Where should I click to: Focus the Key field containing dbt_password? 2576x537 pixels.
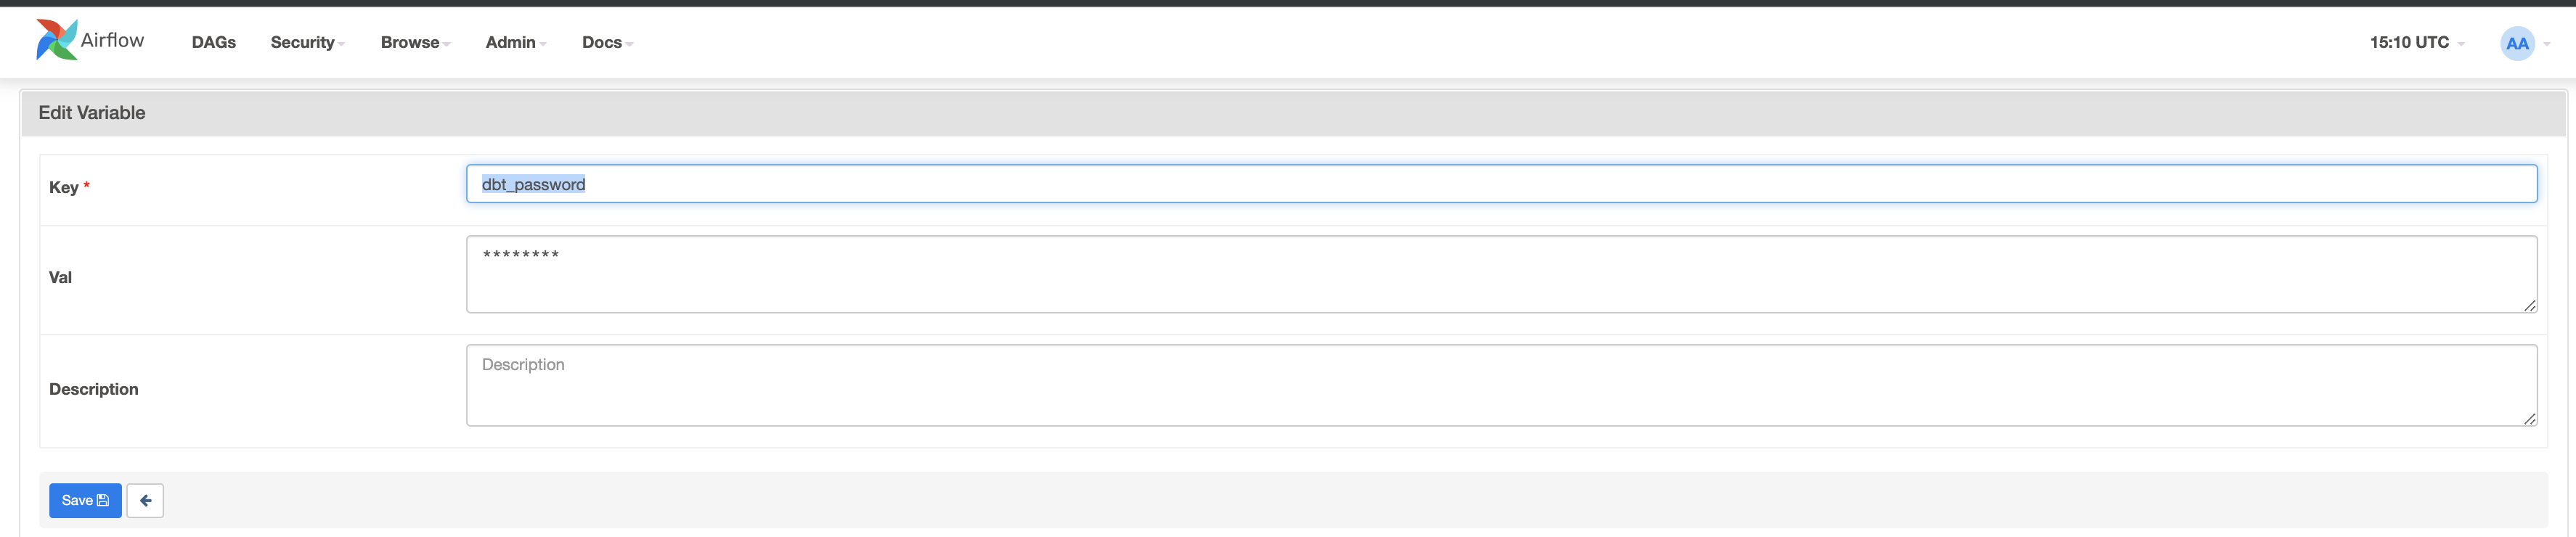coord(1500,184)
